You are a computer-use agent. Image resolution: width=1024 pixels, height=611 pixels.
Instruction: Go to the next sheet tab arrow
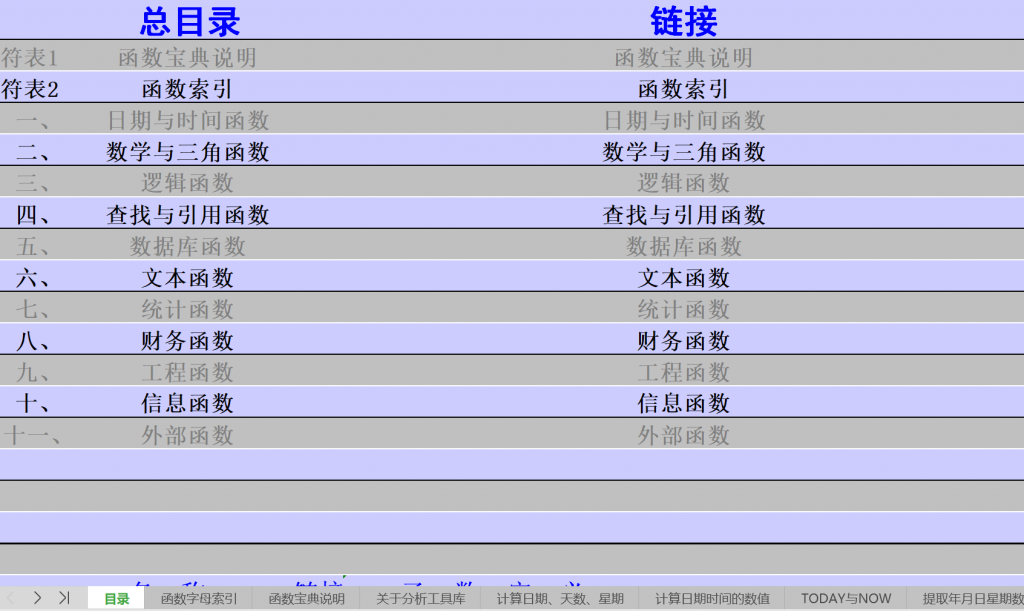[x=37, y=597]
